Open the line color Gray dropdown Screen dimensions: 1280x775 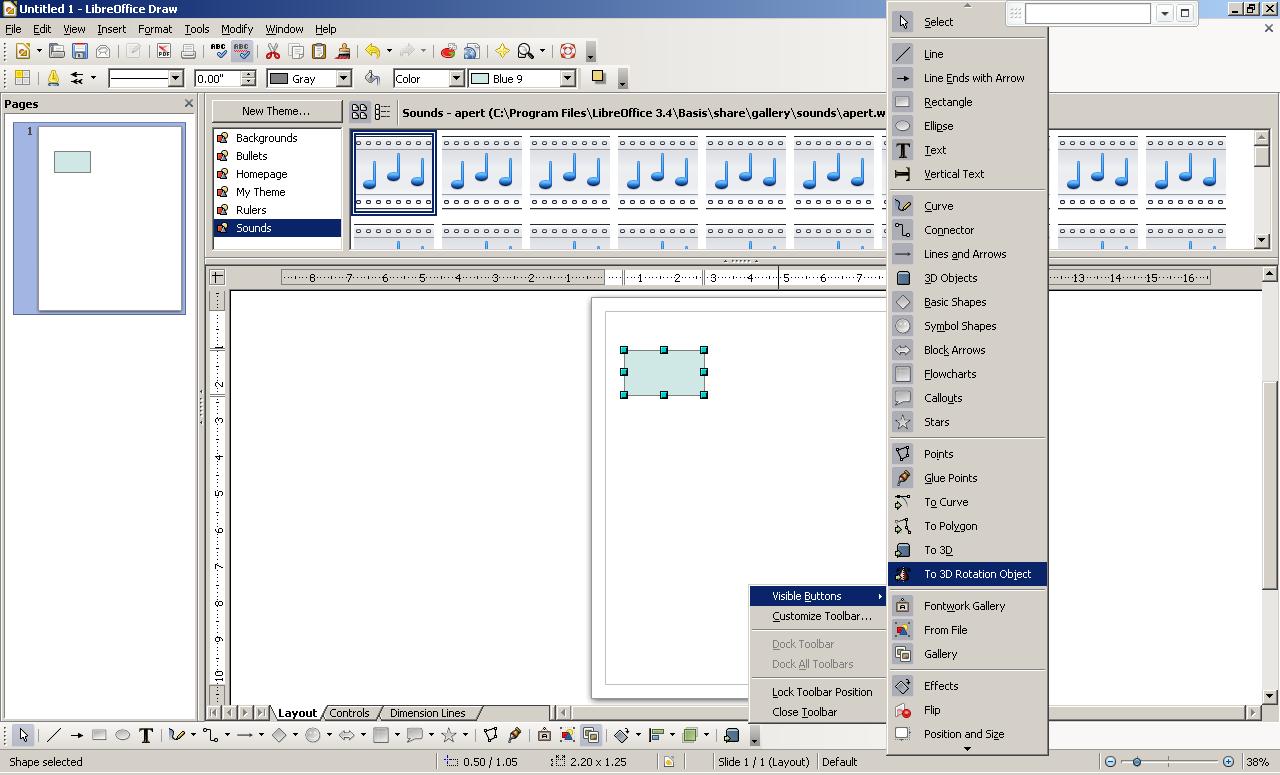[343, 77]
